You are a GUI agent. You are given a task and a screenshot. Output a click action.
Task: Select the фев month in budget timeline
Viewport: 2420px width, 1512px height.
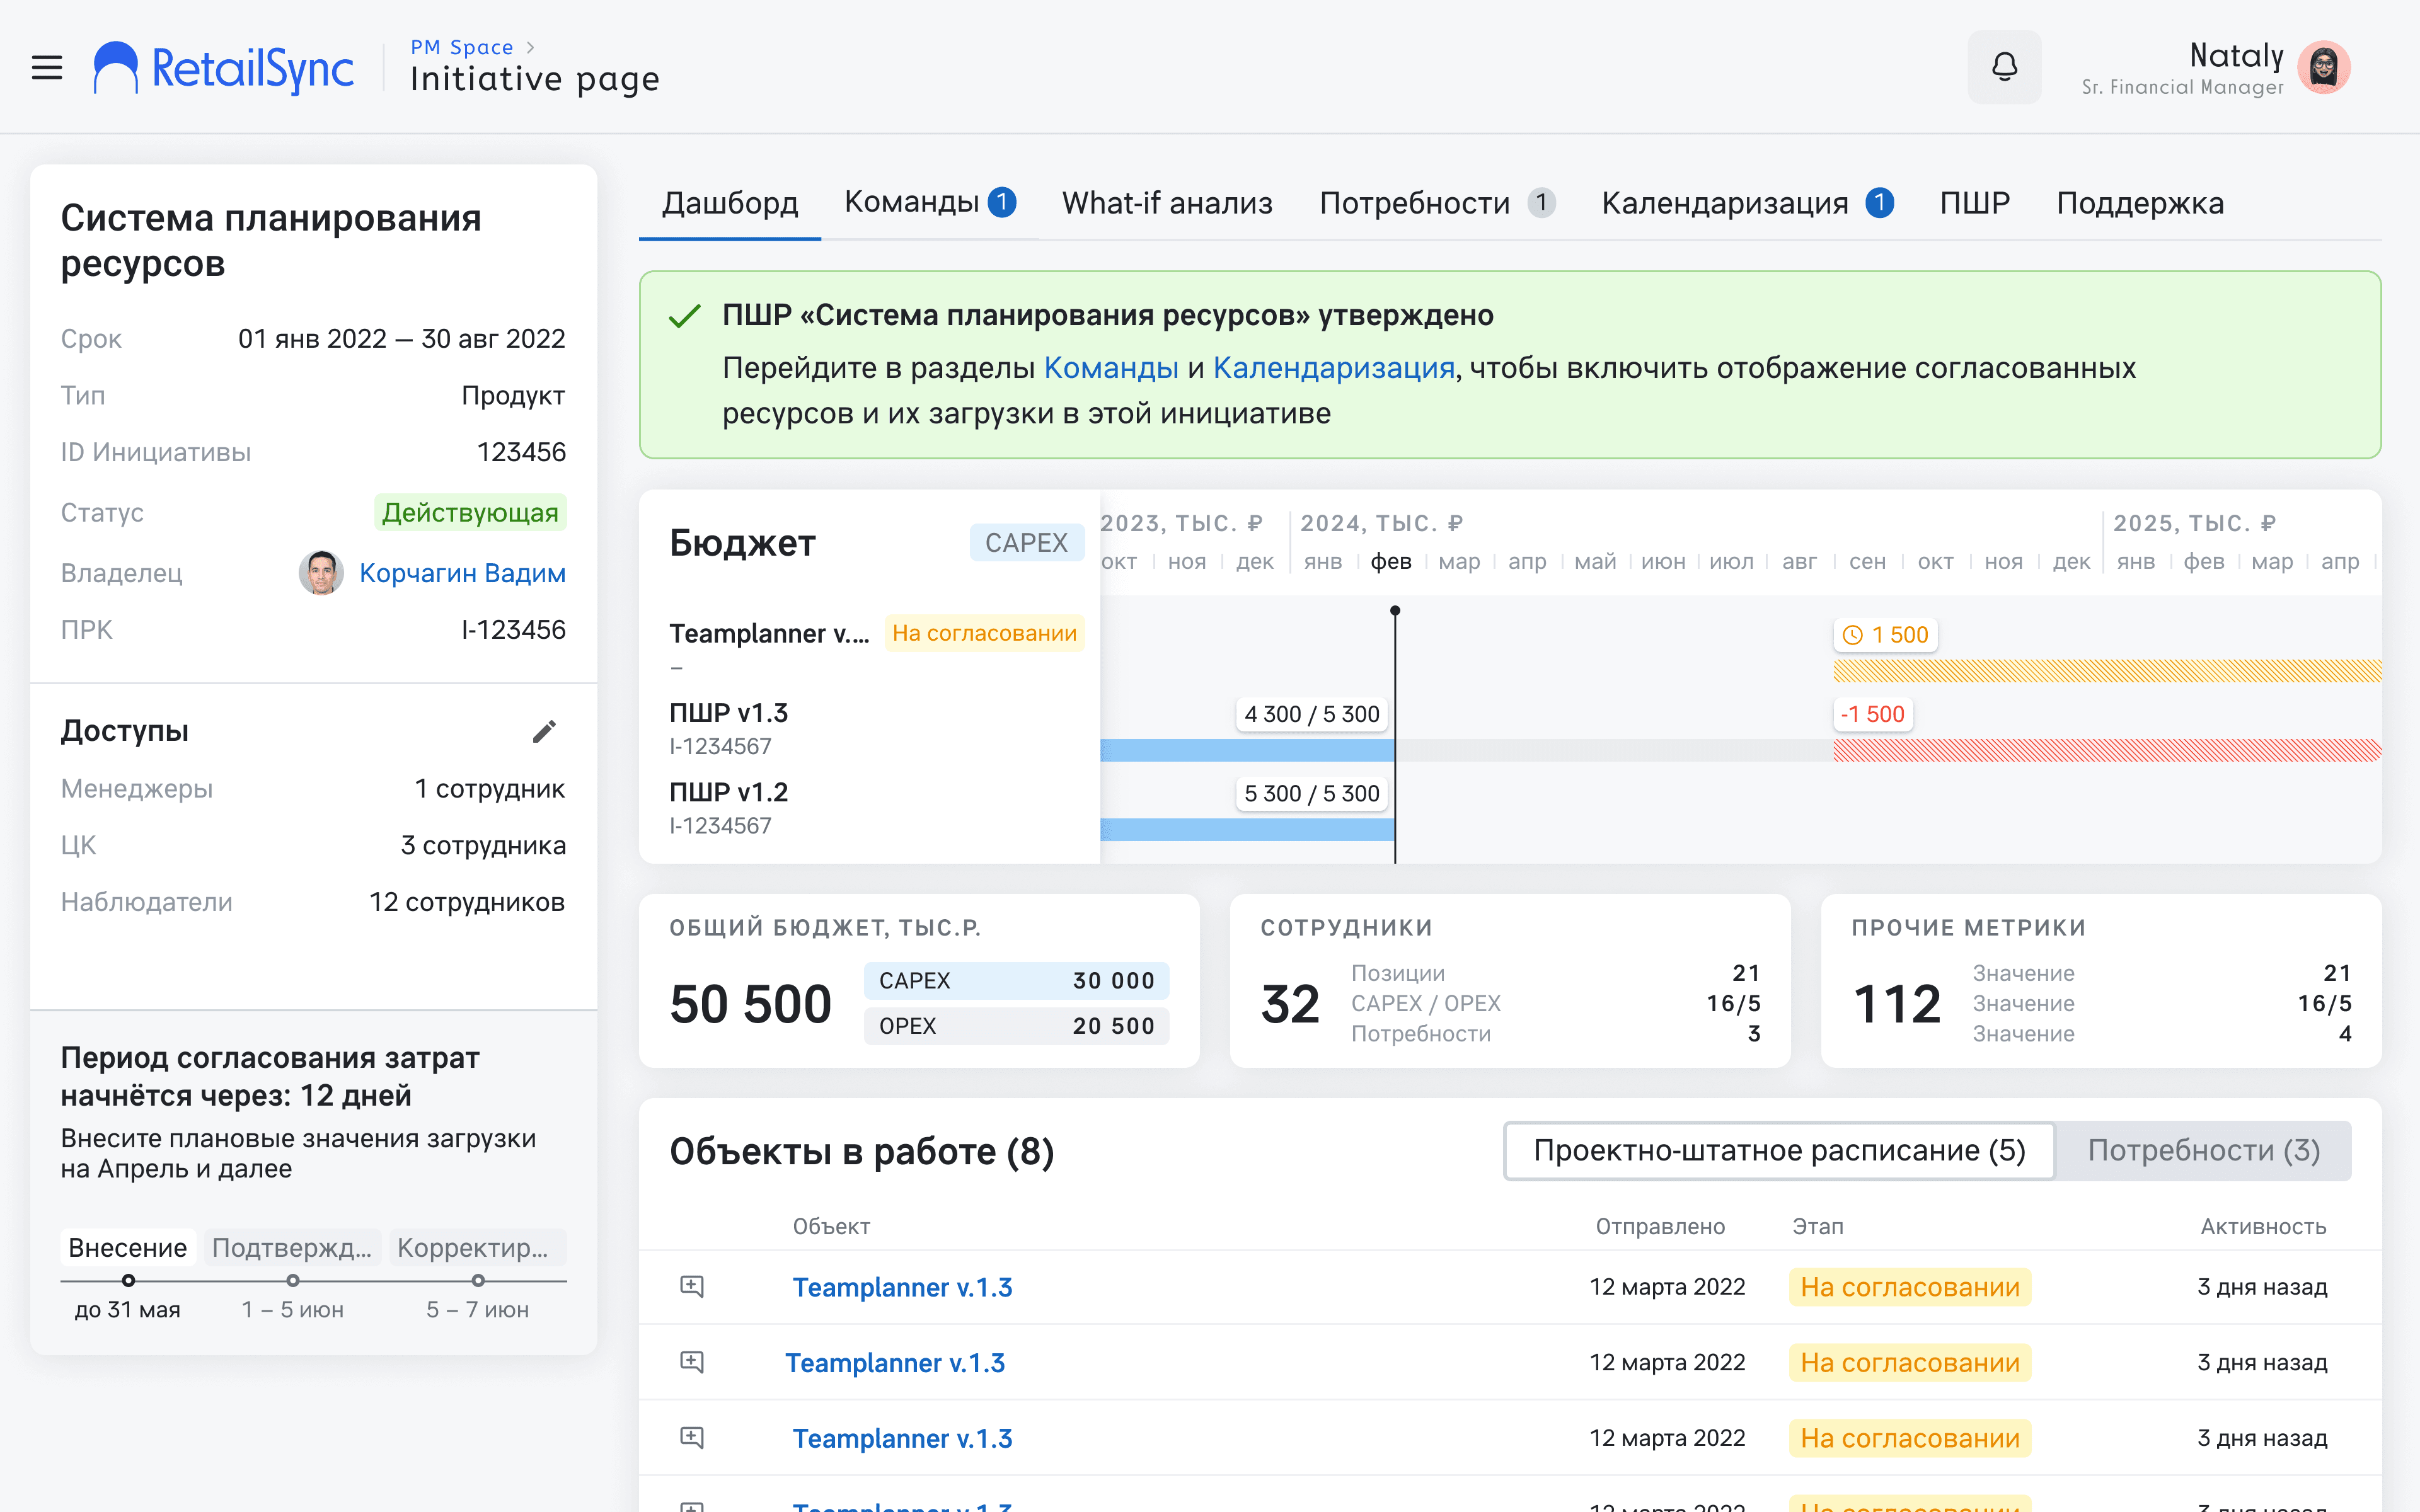1390,562
